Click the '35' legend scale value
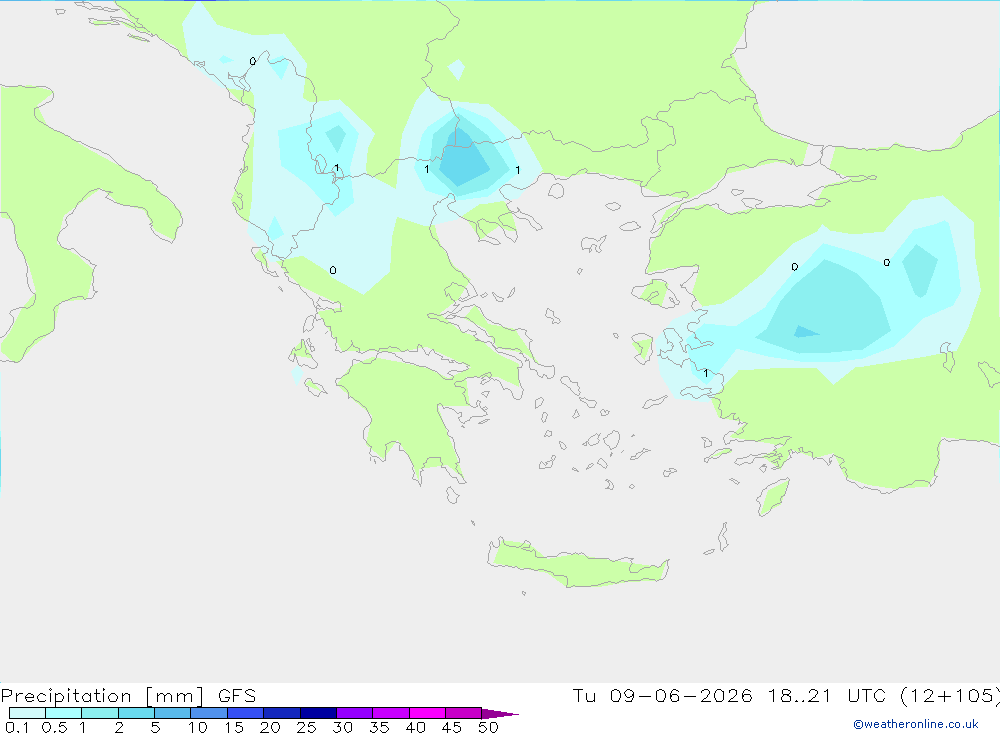The width and height of the screenshot is (1000, 733). click(x=379, y=727)
